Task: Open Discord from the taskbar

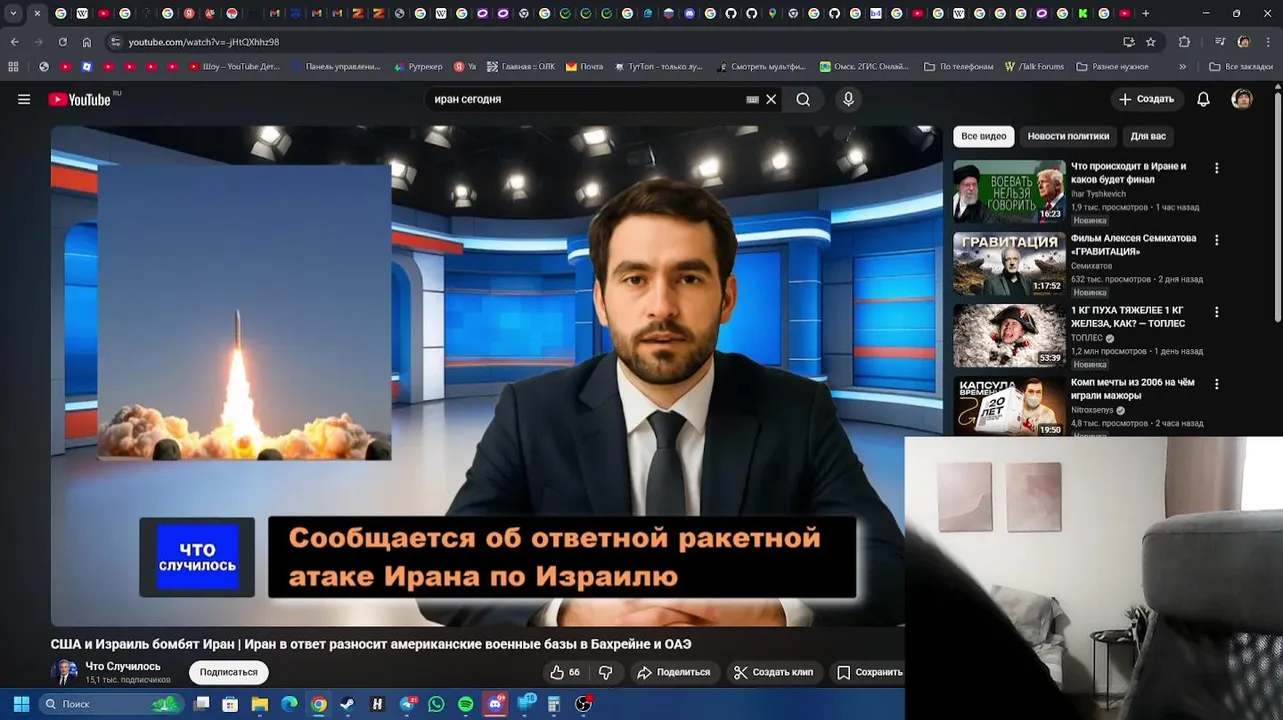Action: [495, 704]
